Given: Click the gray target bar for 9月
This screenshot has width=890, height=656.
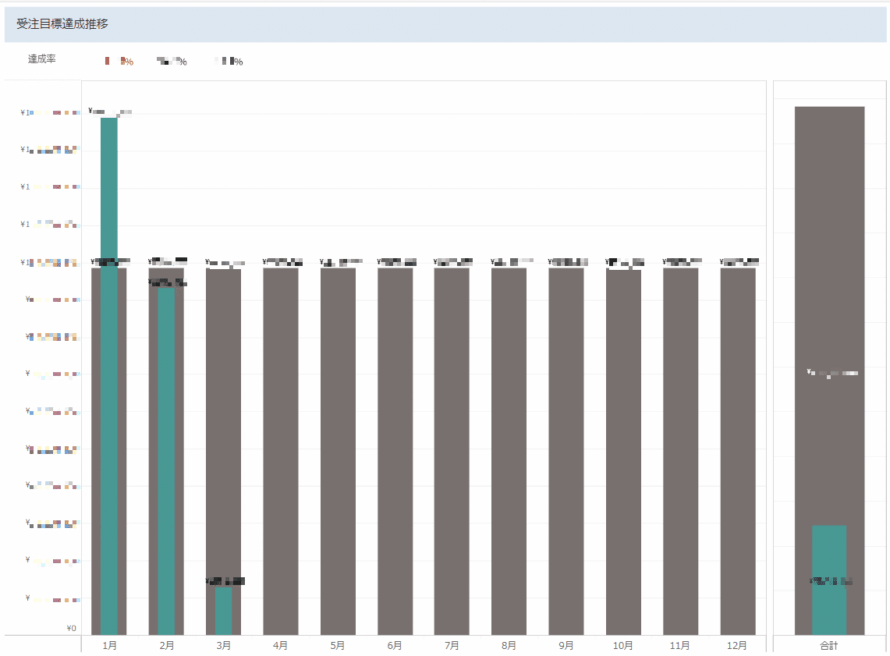Looking at the screenshot, I should coord(566,450).
